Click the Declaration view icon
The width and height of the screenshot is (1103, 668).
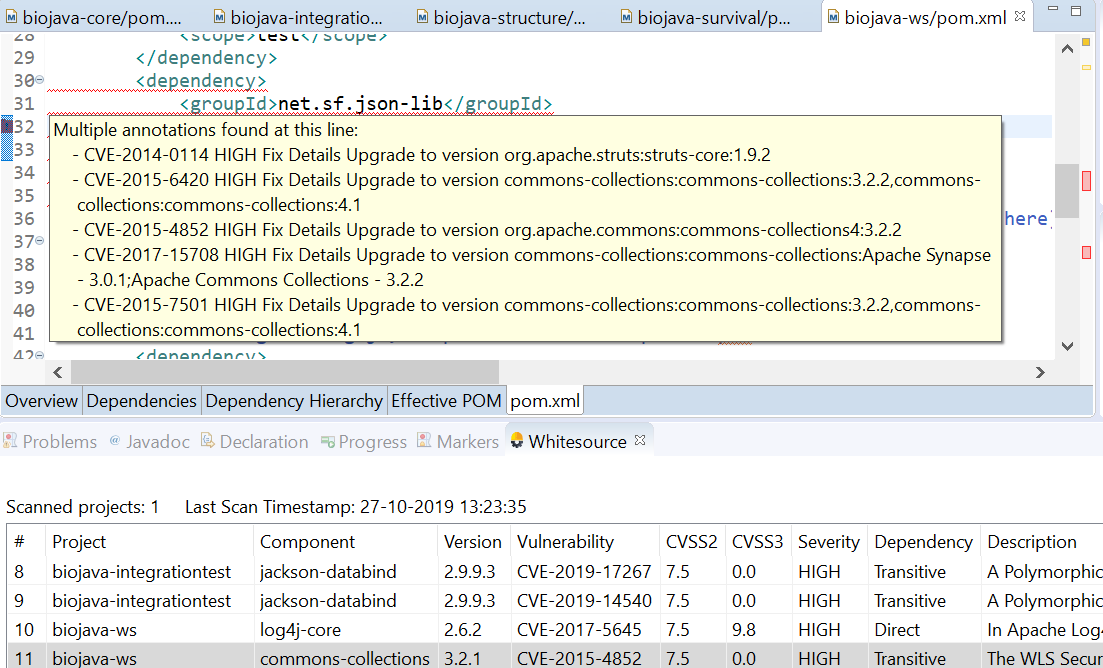point(208,441)
